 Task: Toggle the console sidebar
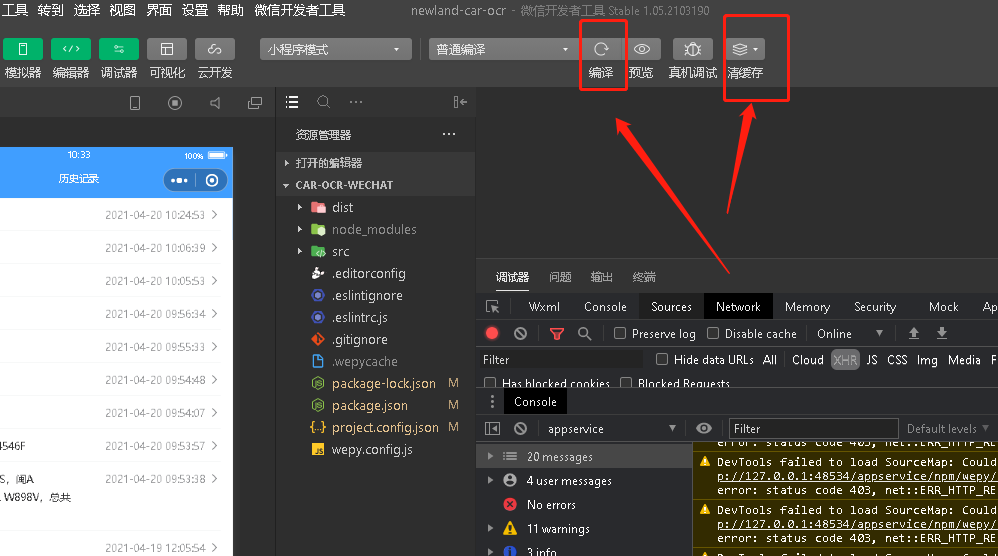coord(493,429)
